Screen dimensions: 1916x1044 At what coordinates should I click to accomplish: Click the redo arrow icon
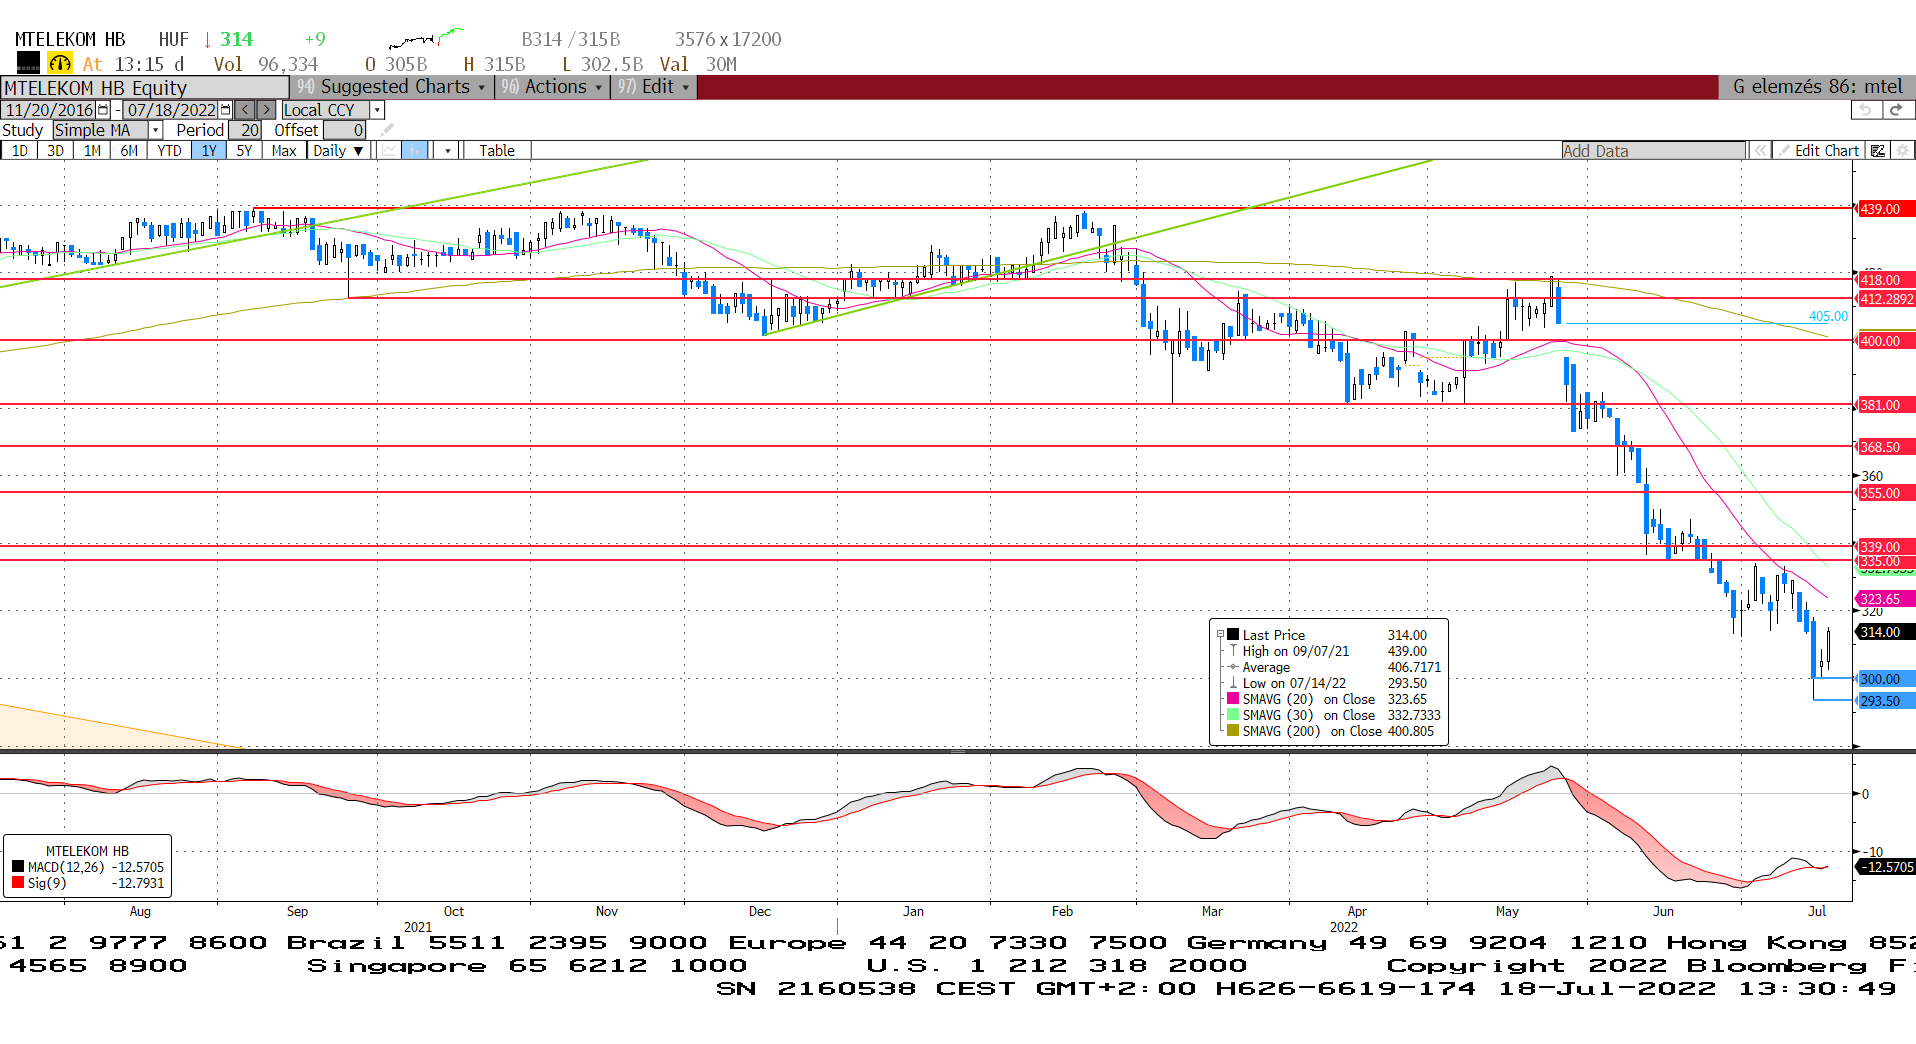[x=1897, y=110]
